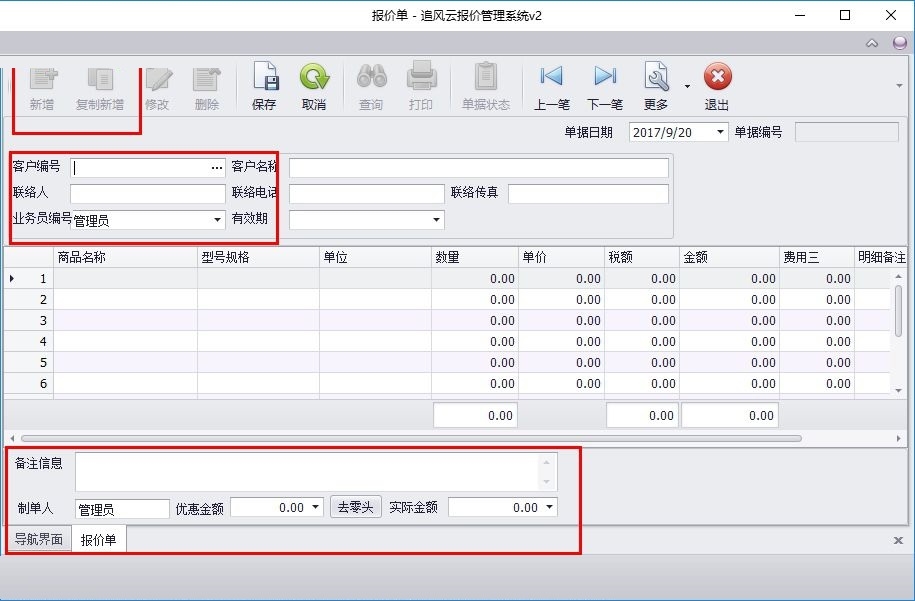Click horizontal scrollbar left arrow
The width and height of the screenshot is (915, 601).
coord(12,438)
